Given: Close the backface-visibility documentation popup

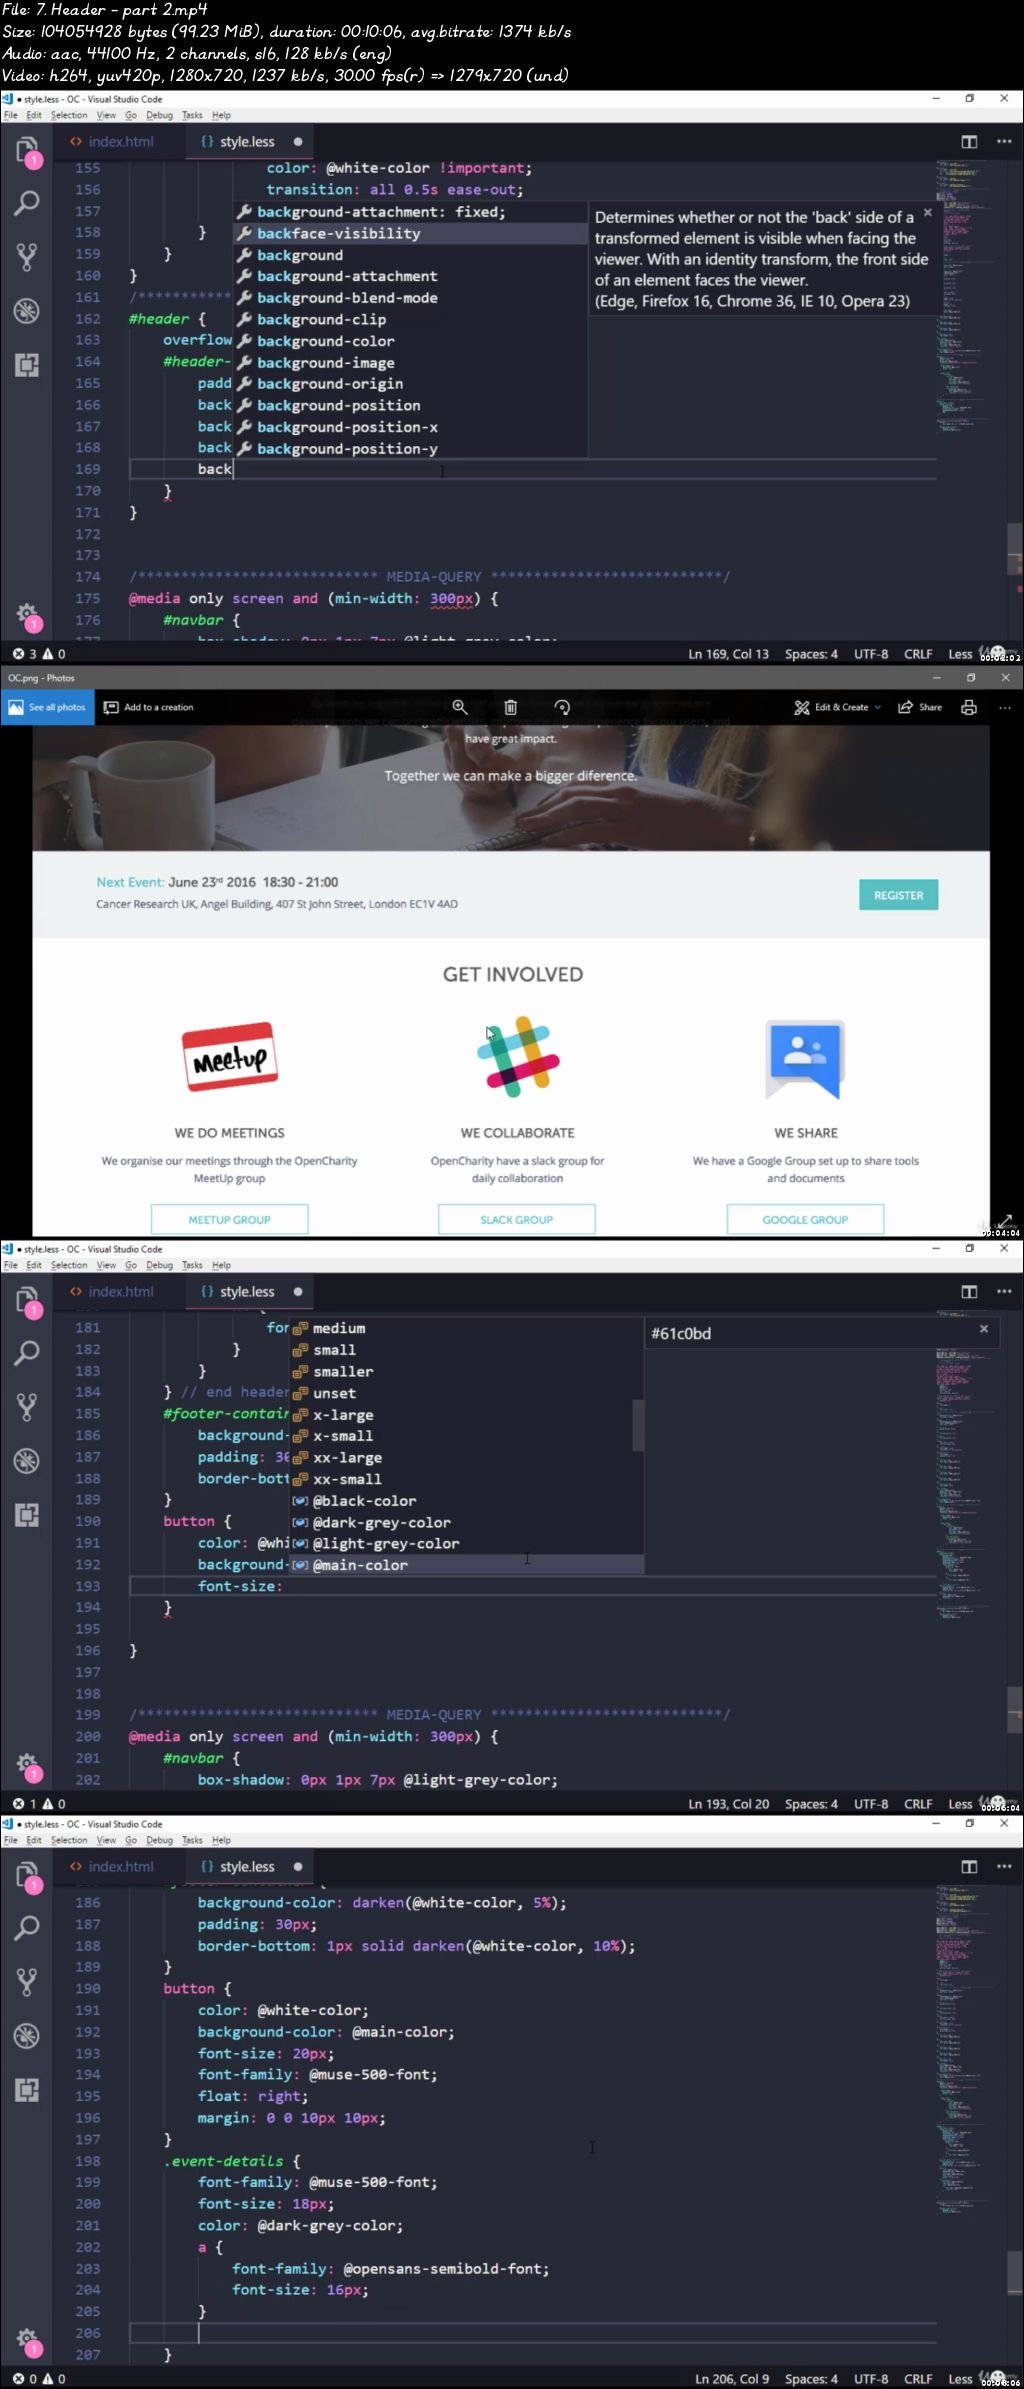Looking at the screenshot, I should click(x=927, y=213).
